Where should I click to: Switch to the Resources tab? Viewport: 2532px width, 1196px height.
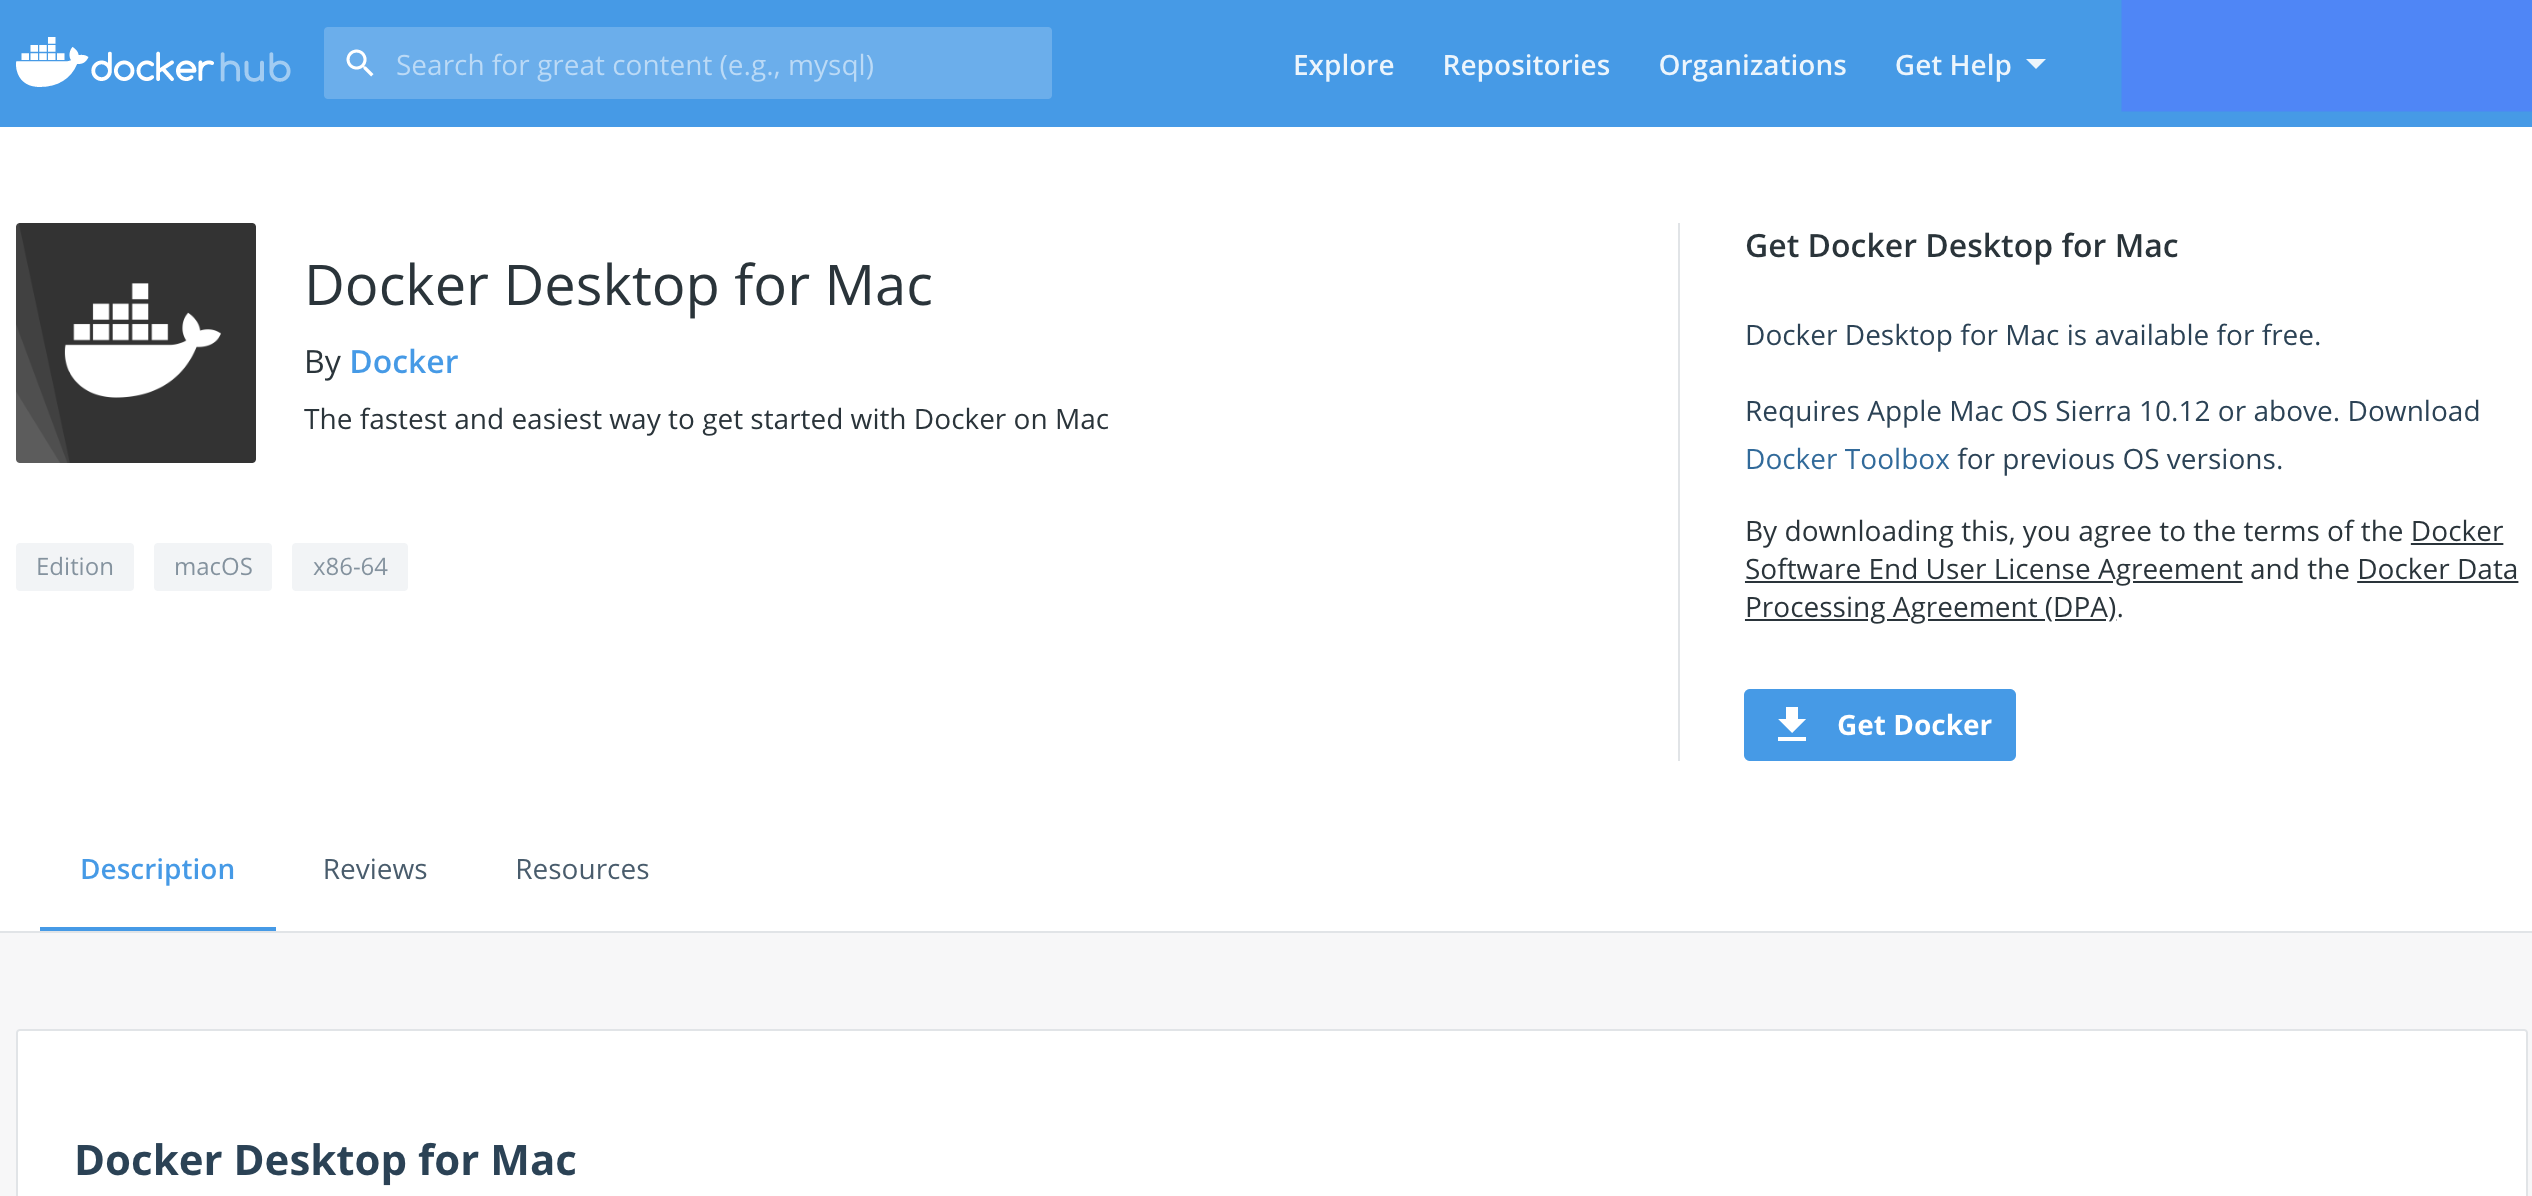pos(582,870)
